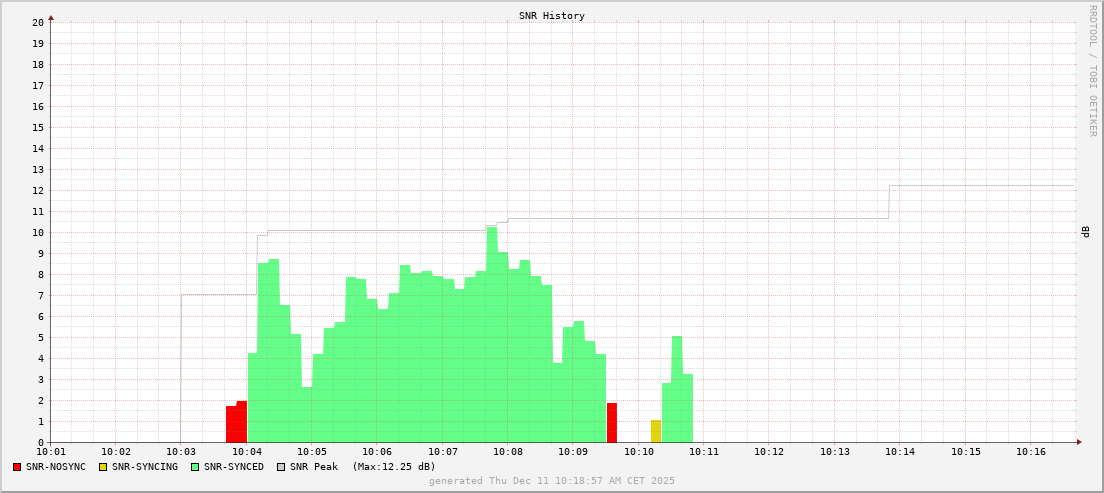The height and width of the screenshot is (493, 1104).
Task: Click the gray SNR Peak legend swatch
Action: coord(281,467)
